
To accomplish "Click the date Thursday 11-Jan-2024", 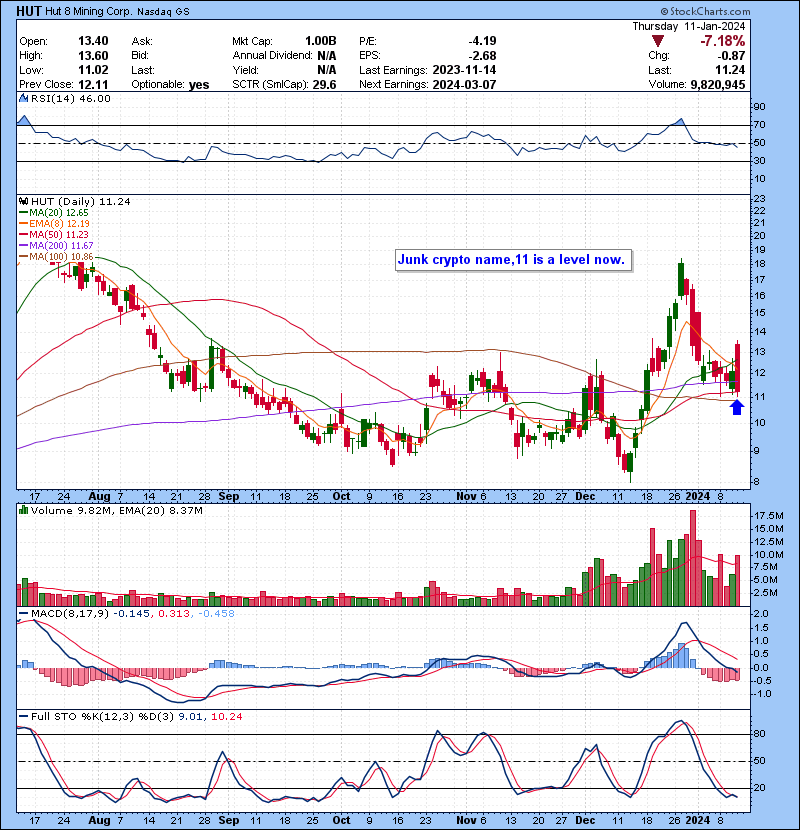I will pyautogui.click(x=689, y=26).
